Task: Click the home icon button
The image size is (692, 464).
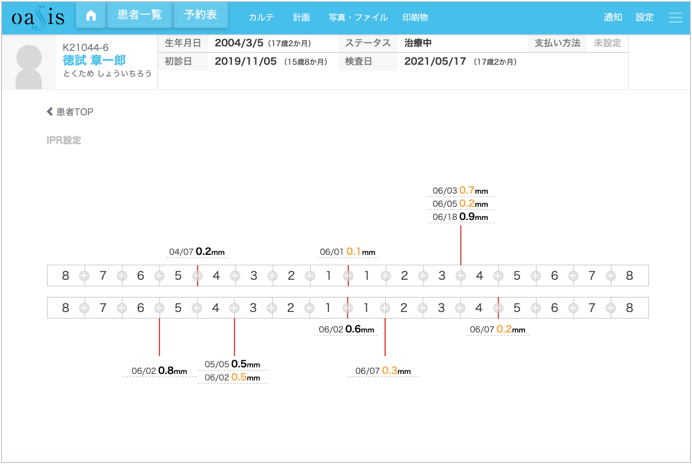Action: [x=91, y=16]
